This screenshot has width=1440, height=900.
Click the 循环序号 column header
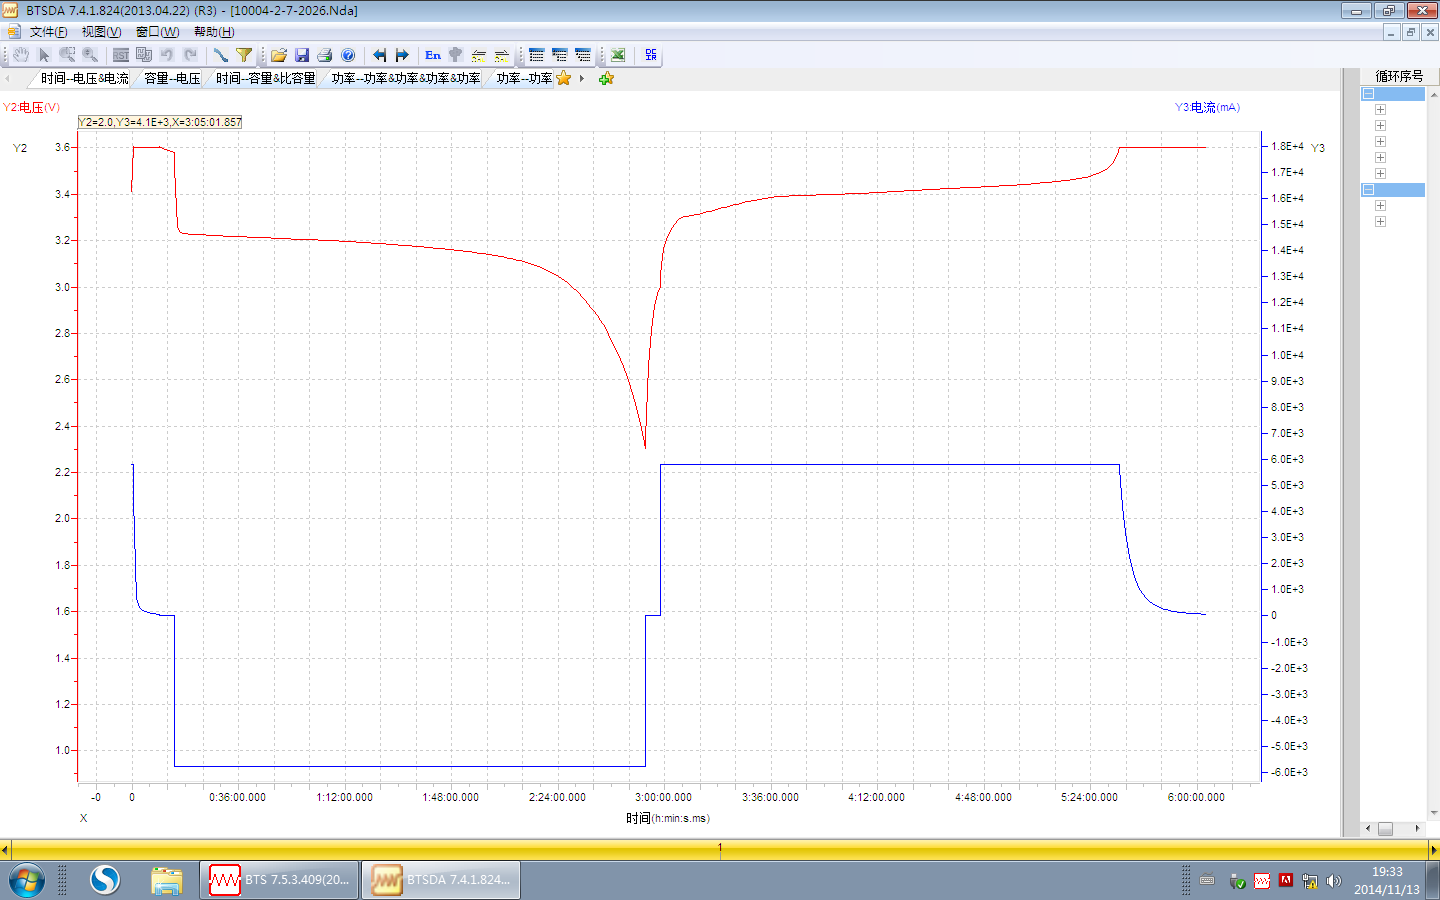pyautogui.click(x=1399, y=76)
